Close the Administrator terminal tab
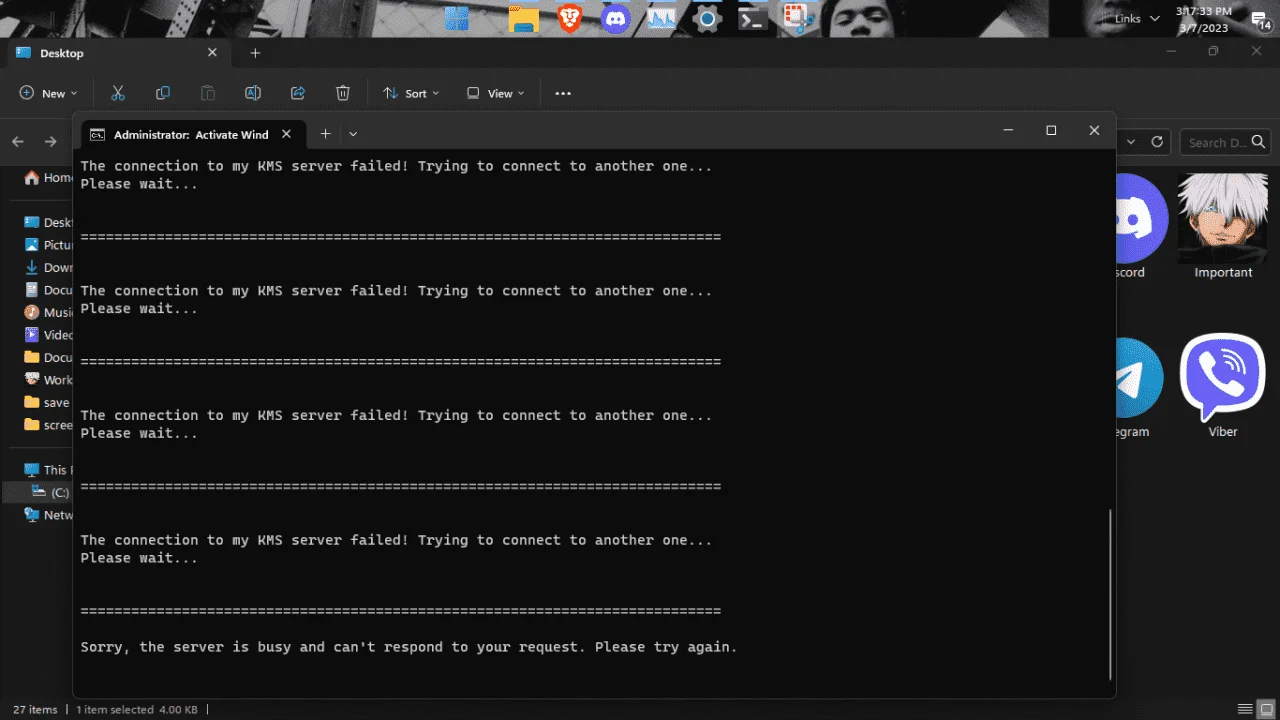 pos(286,134)
